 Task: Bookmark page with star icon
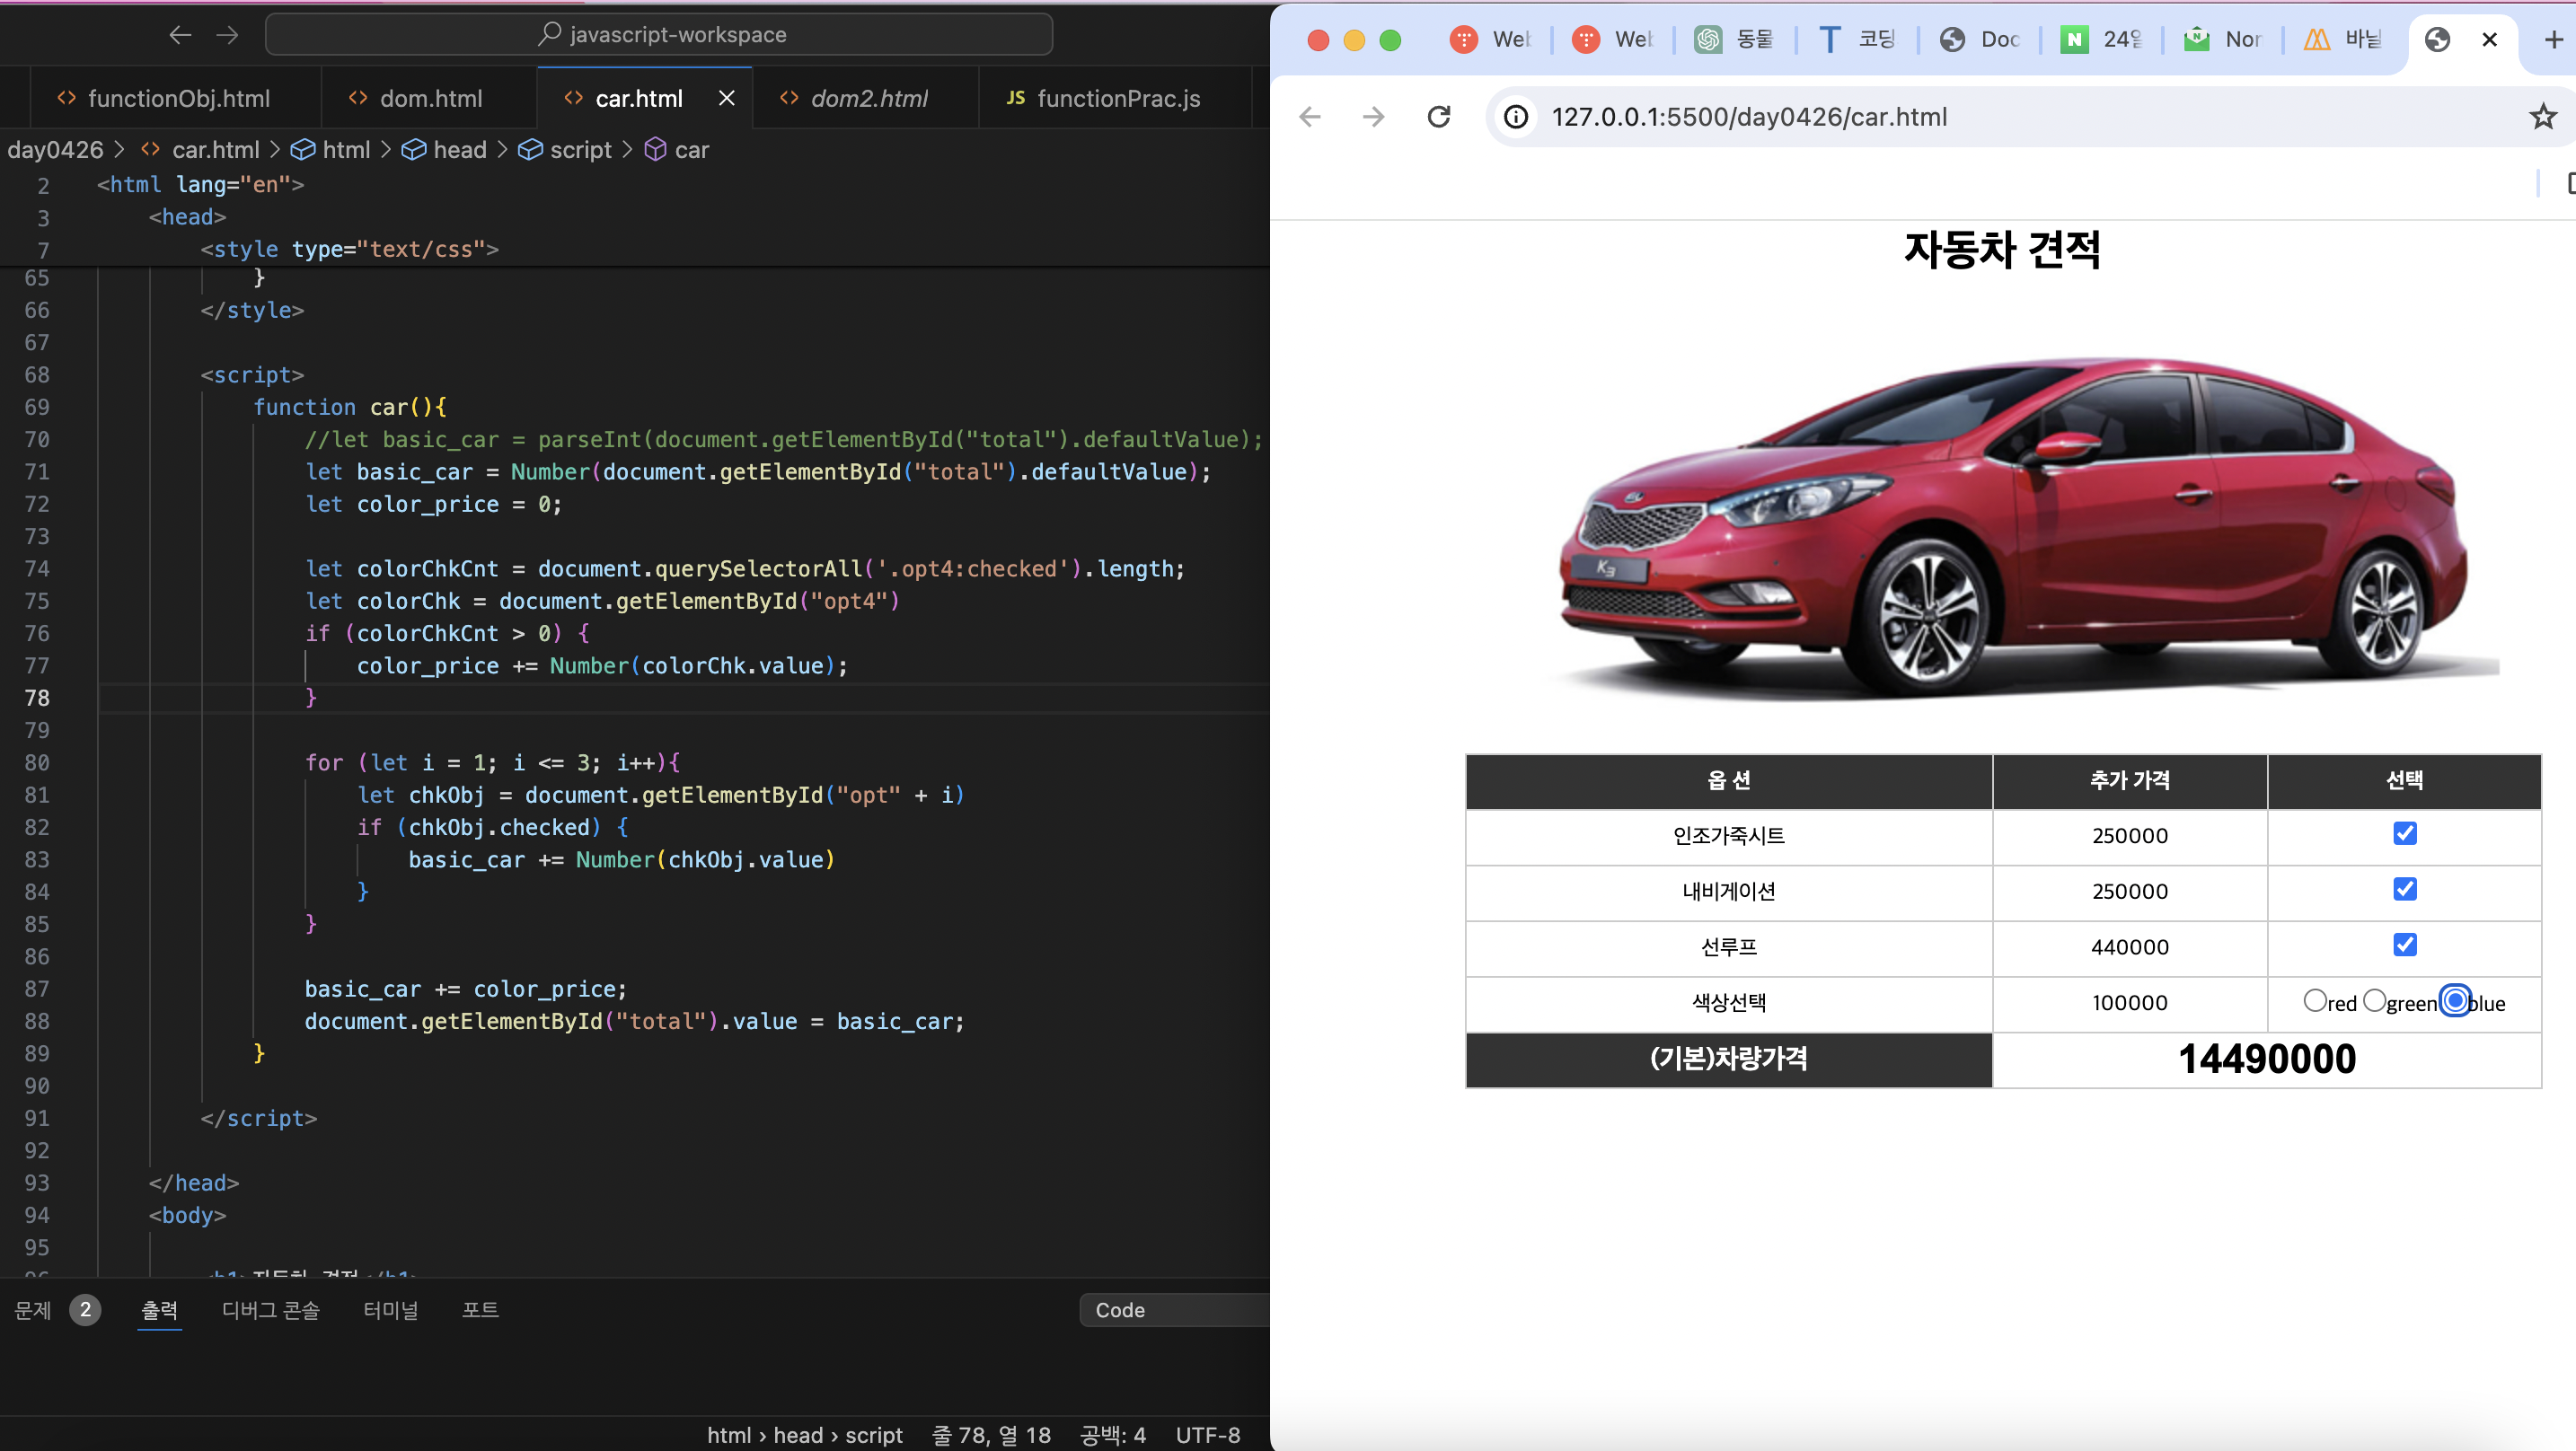(x=2542, y=117)
